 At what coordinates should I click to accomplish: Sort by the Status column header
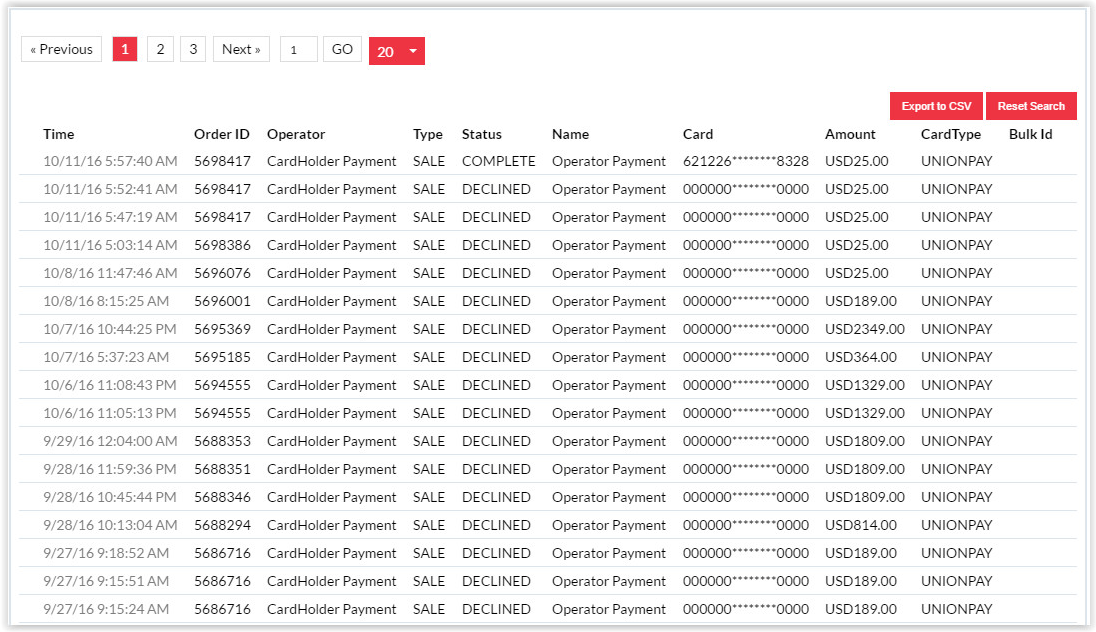click(482, 134)
